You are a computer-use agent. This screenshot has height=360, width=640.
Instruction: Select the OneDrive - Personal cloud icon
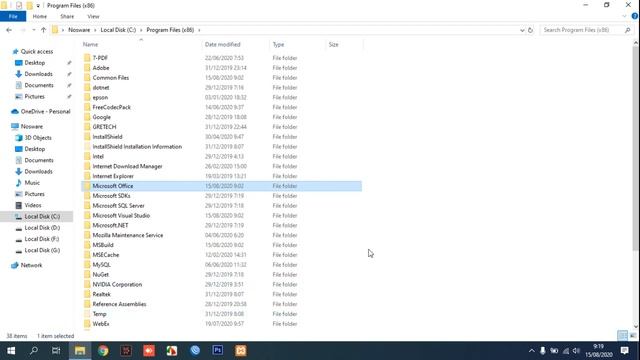pyautogui.click(x=15, y=111)
